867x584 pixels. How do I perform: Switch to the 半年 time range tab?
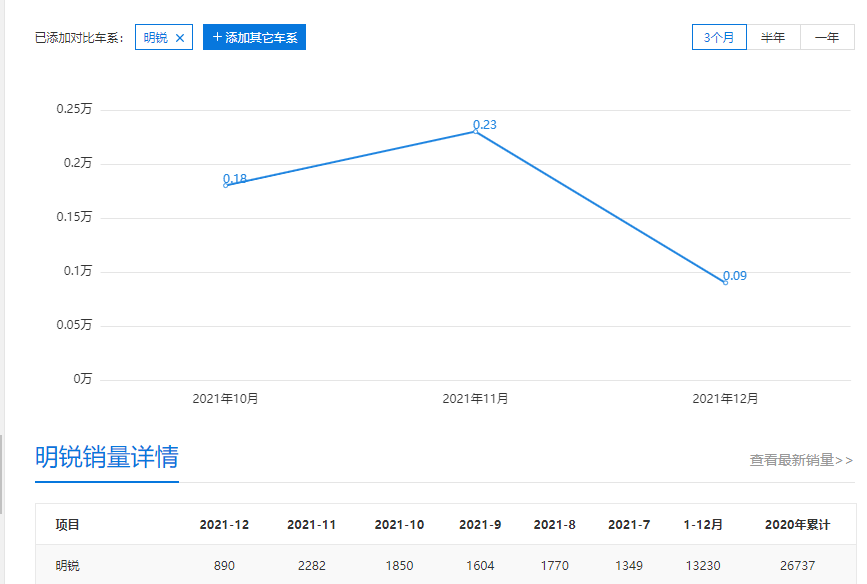pos(773,37)
